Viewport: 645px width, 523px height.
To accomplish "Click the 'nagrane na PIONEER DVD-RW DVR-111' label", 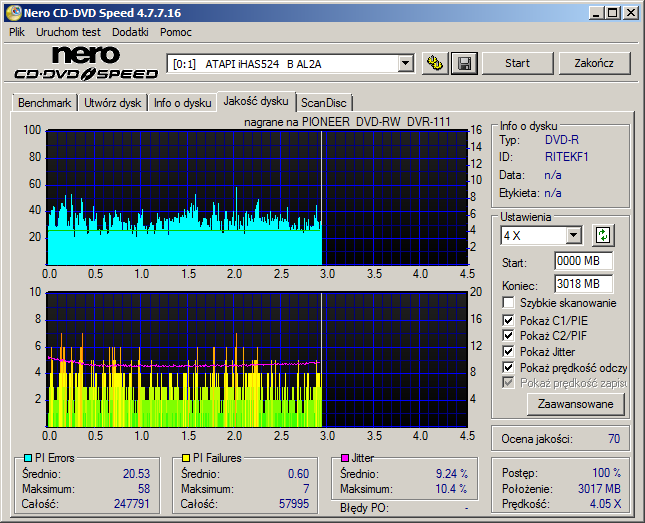I will (x=347, y=122).
